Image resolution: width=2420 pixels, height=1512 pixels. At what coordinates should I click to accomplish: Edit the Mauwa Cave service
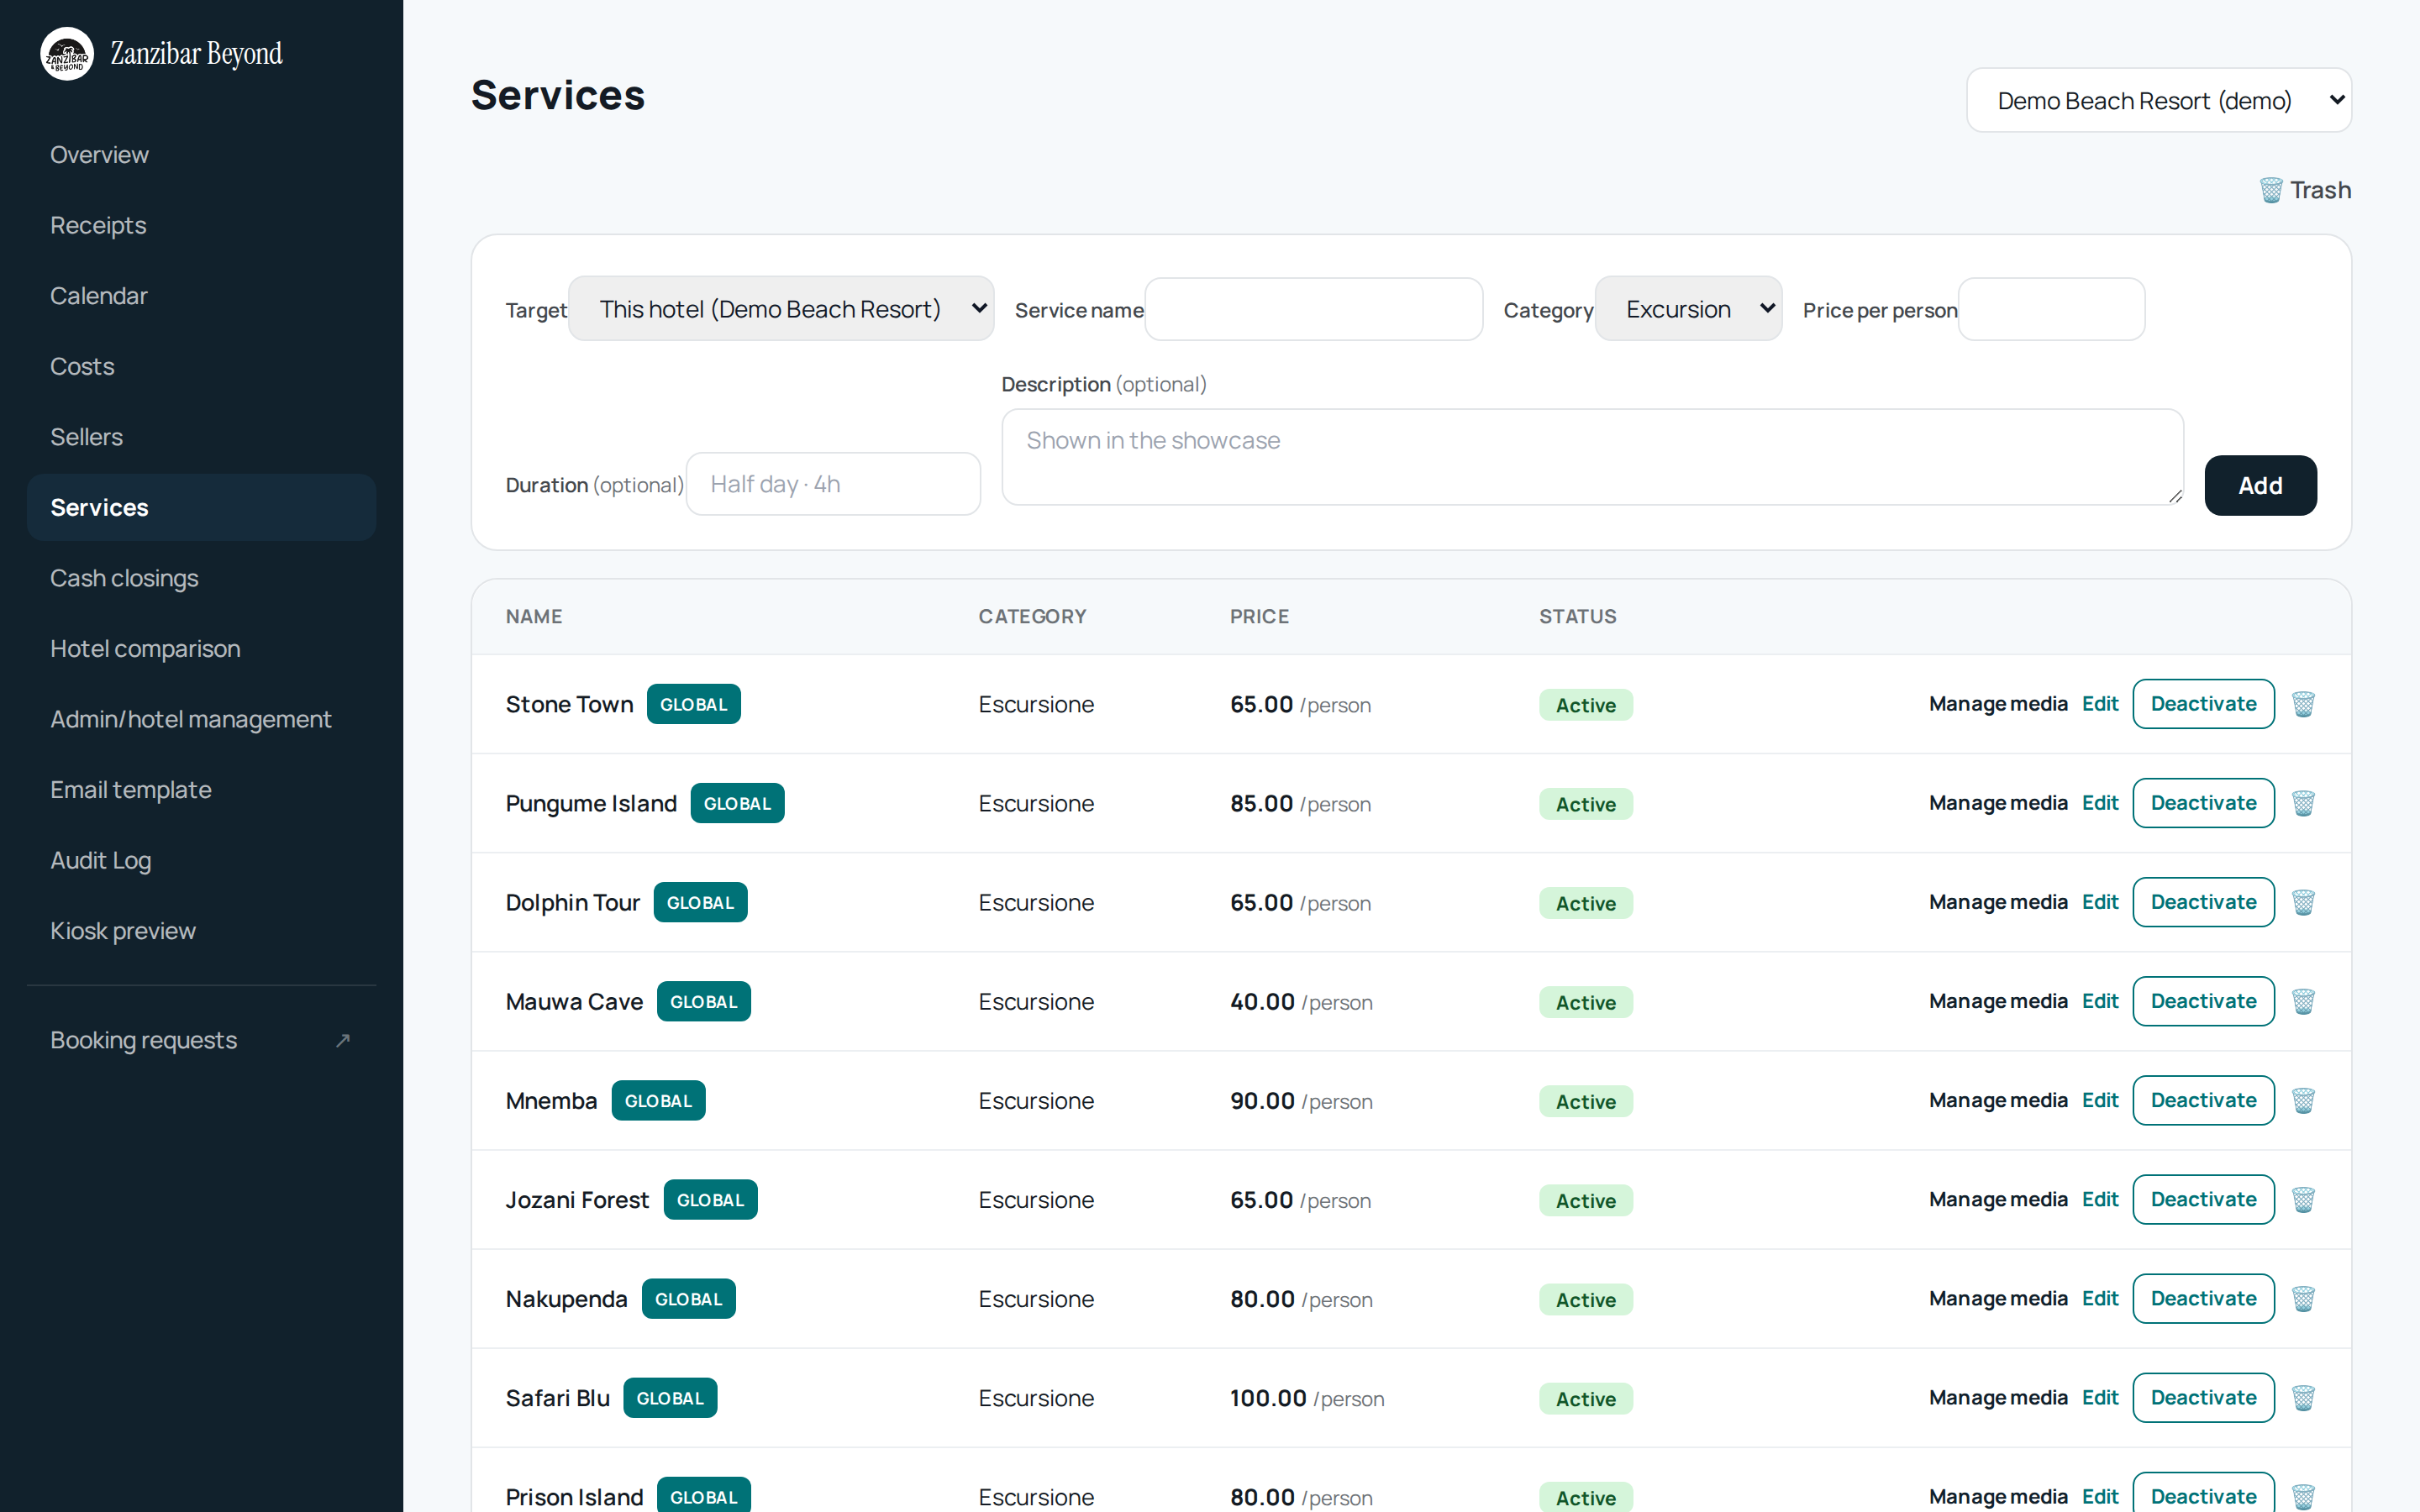(2100, 1001)
